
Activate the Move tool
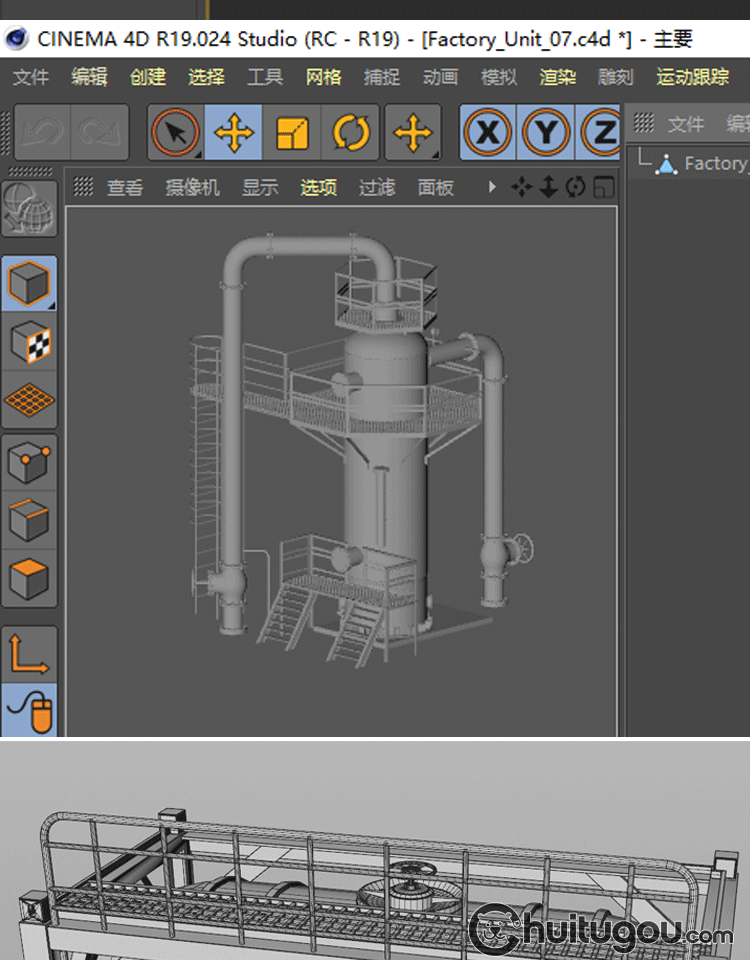coord(234,133)
